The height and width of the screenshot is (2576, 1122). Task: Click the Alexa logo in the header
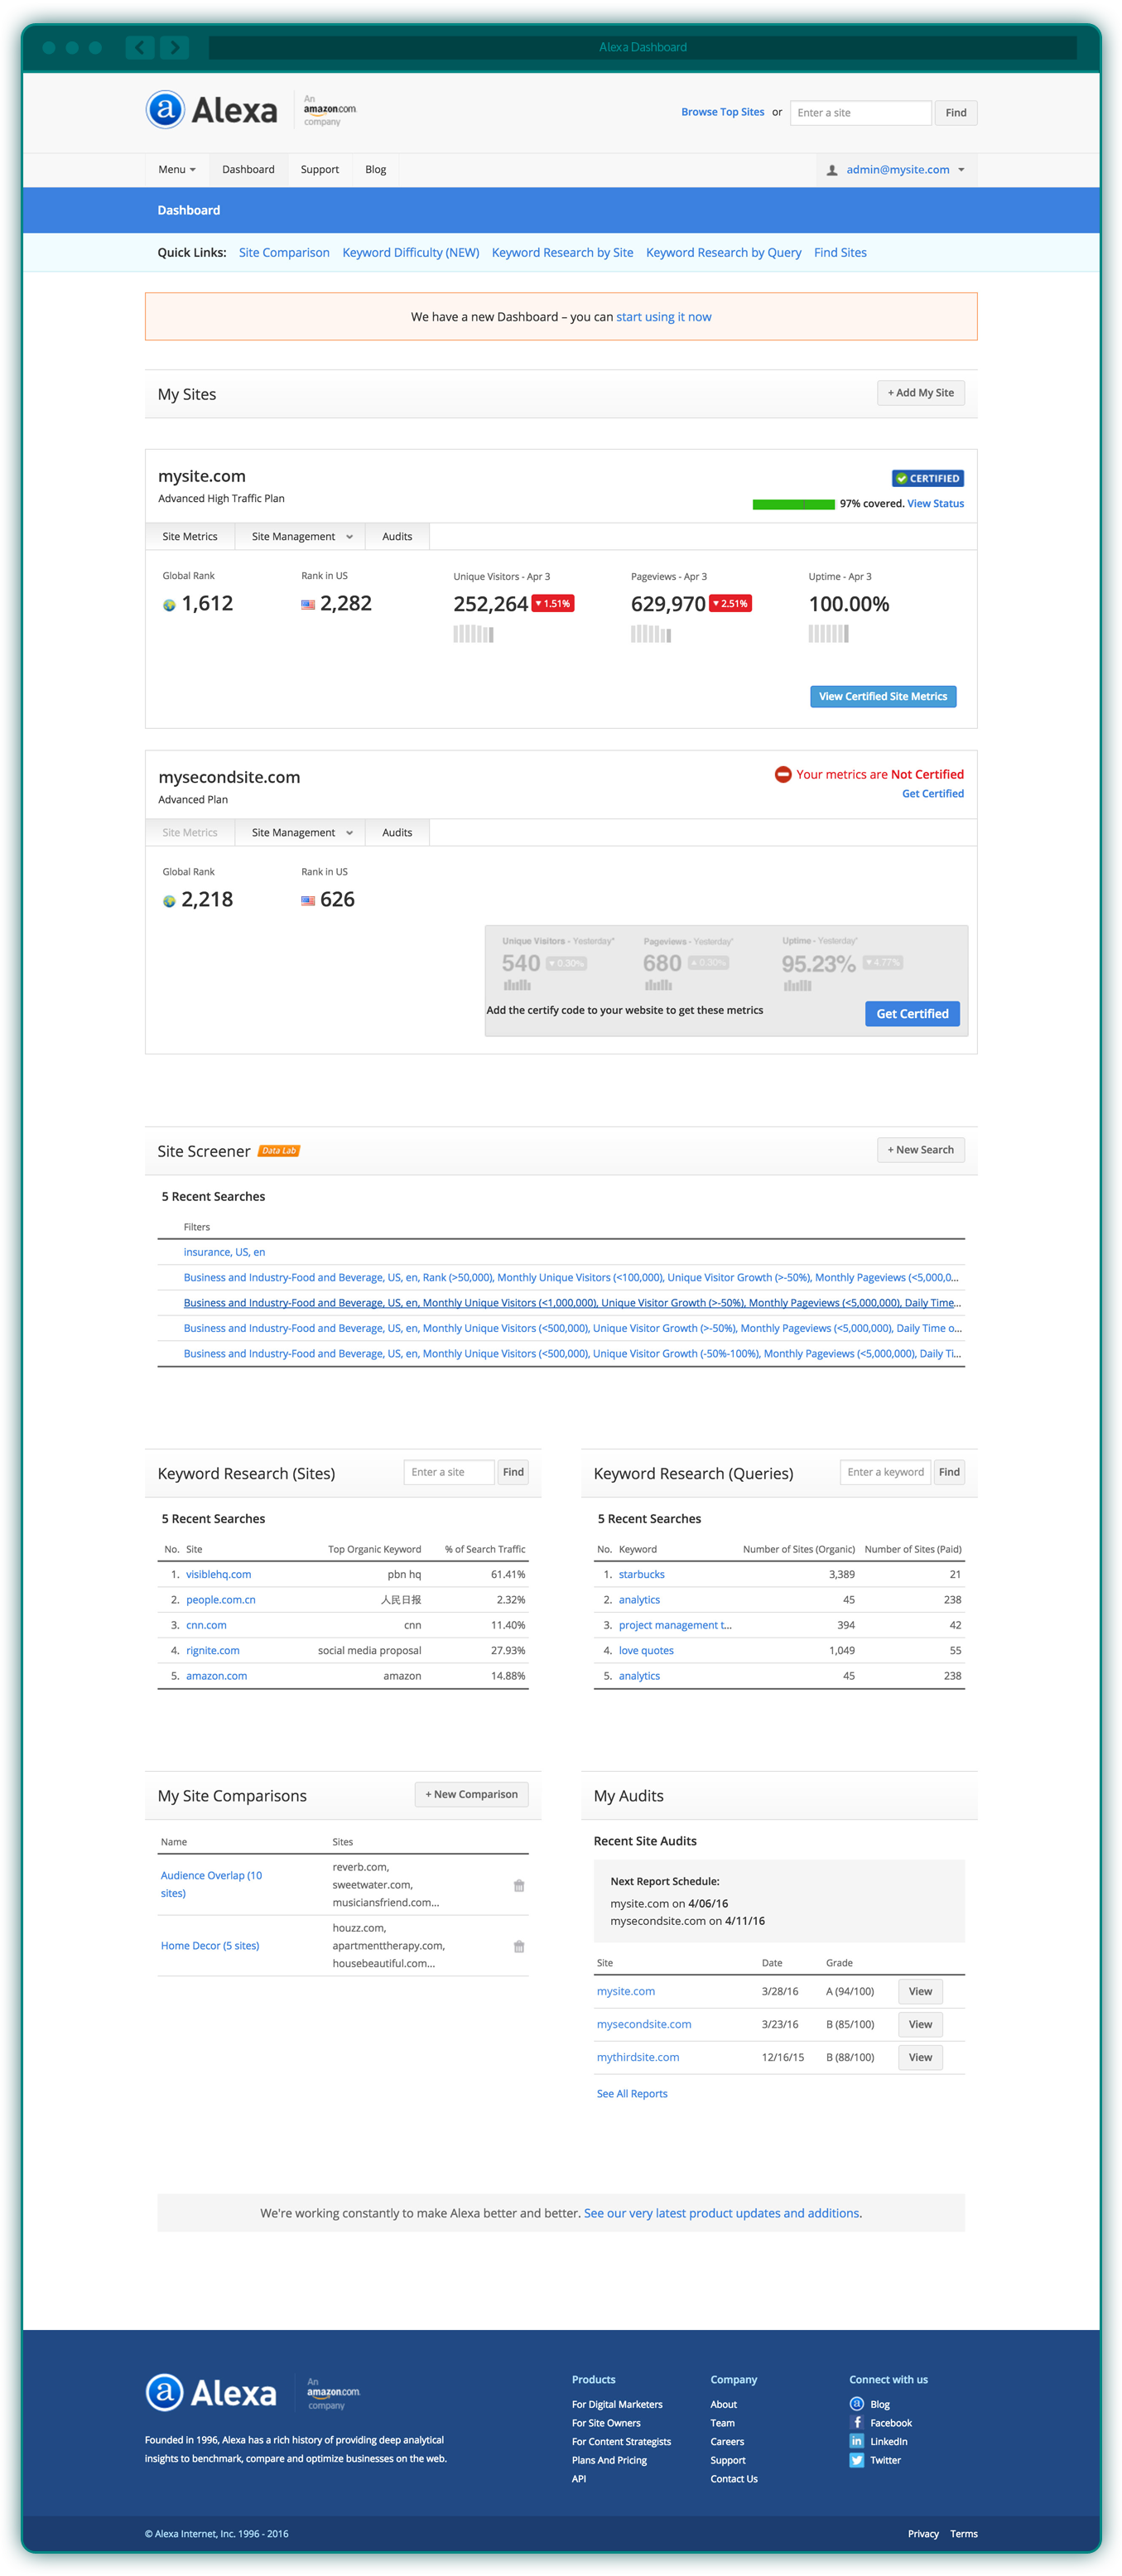(x=211, y=110)
